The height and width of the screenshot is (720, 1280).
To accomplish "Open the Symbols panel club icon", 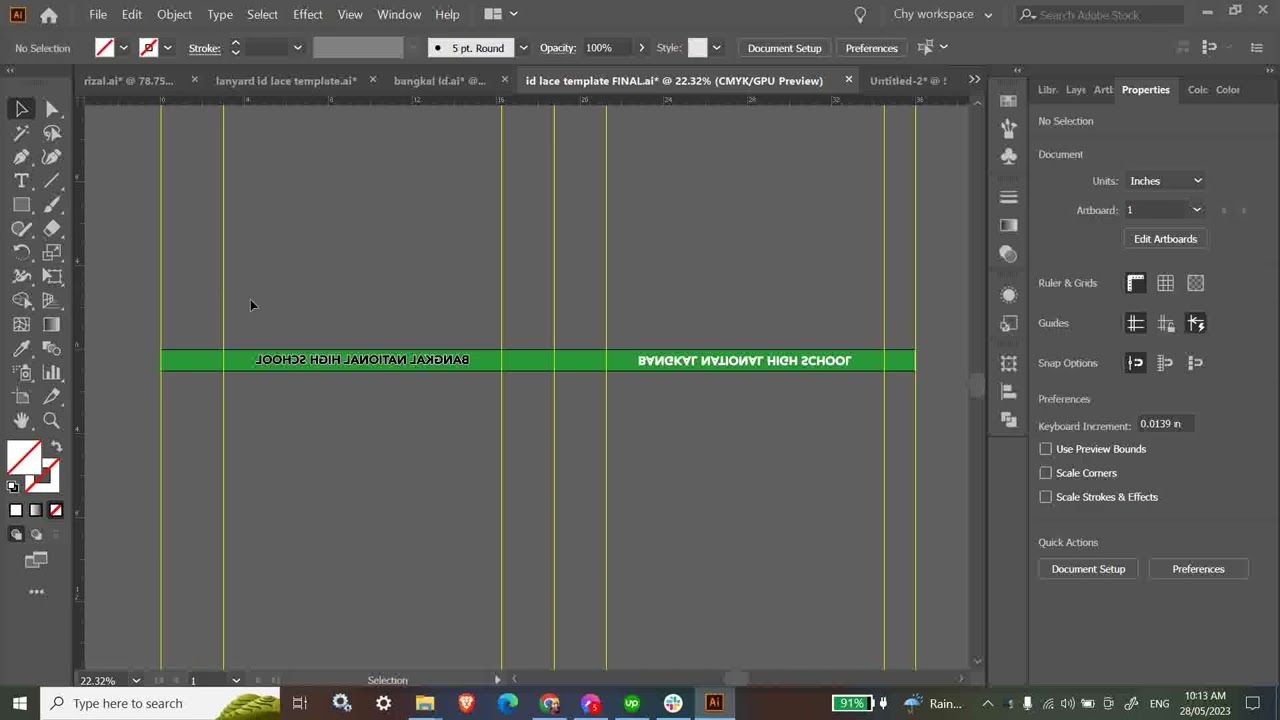I will click(x=1008, y=155).
